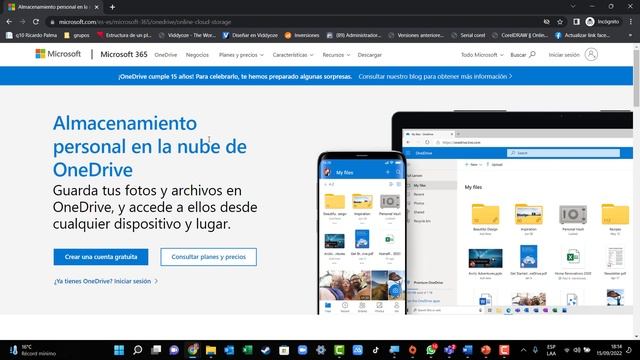Open Microsoft Store from taskbar
The width and height of the screenshot is (640, 360).
click(284, 350)
